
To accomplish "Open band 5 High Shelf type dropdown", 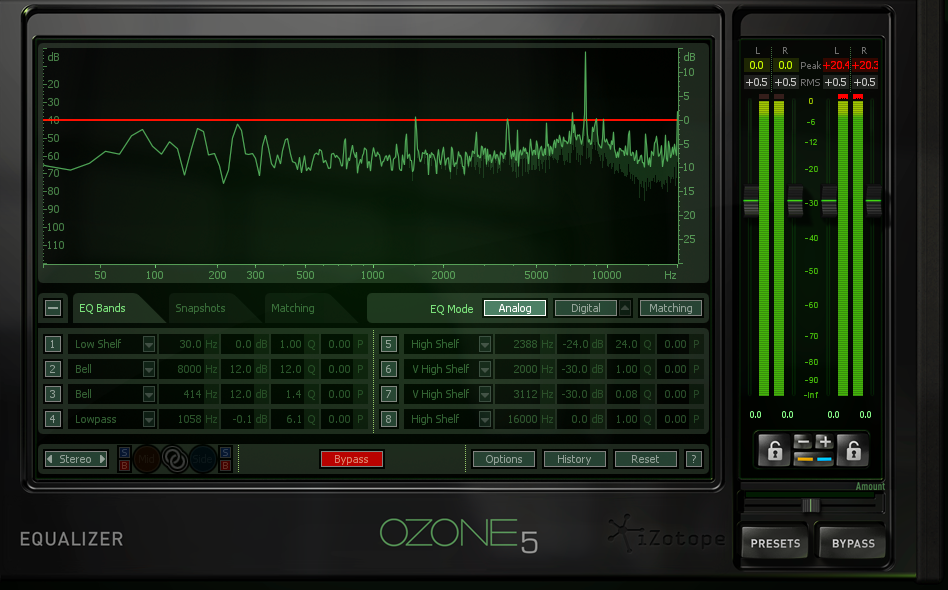I will coord(485,345).
